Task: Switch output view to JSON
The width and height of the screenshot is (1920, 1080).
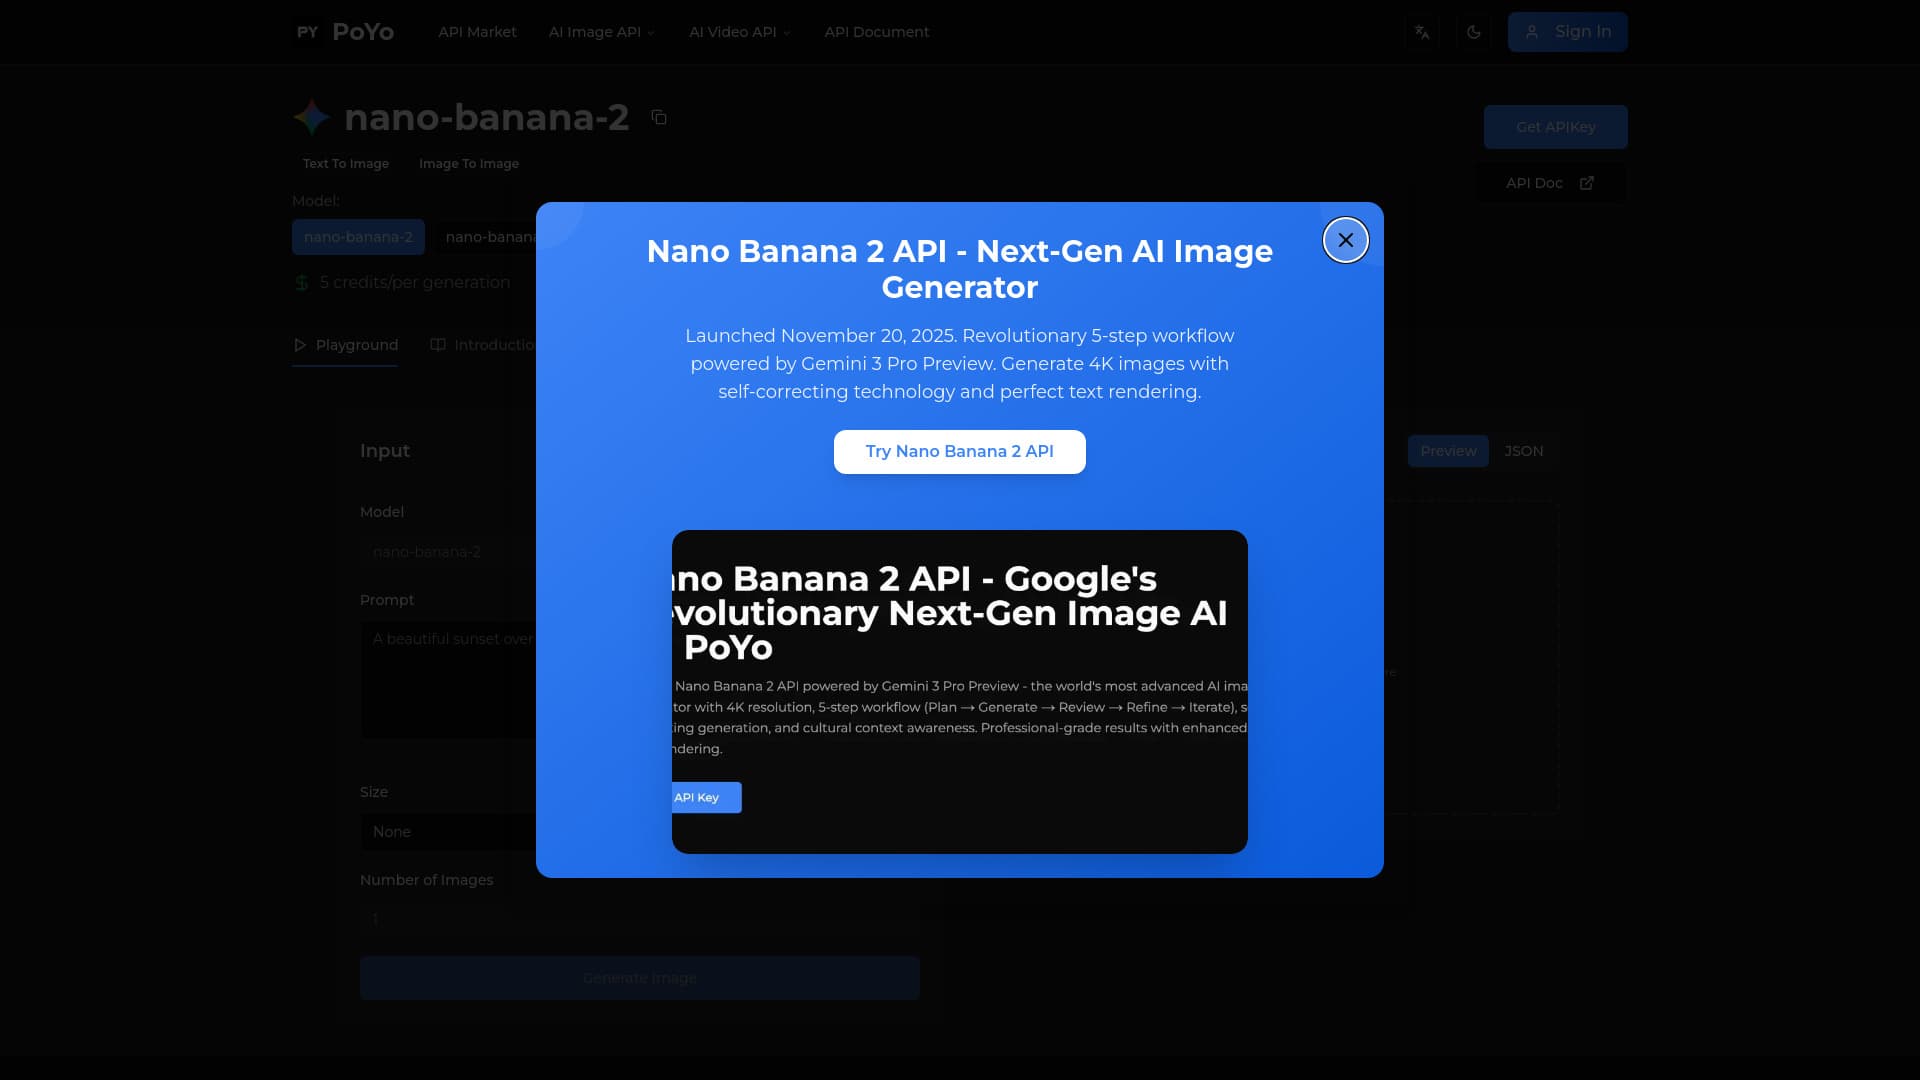Action: click(x=1522, y=451)
